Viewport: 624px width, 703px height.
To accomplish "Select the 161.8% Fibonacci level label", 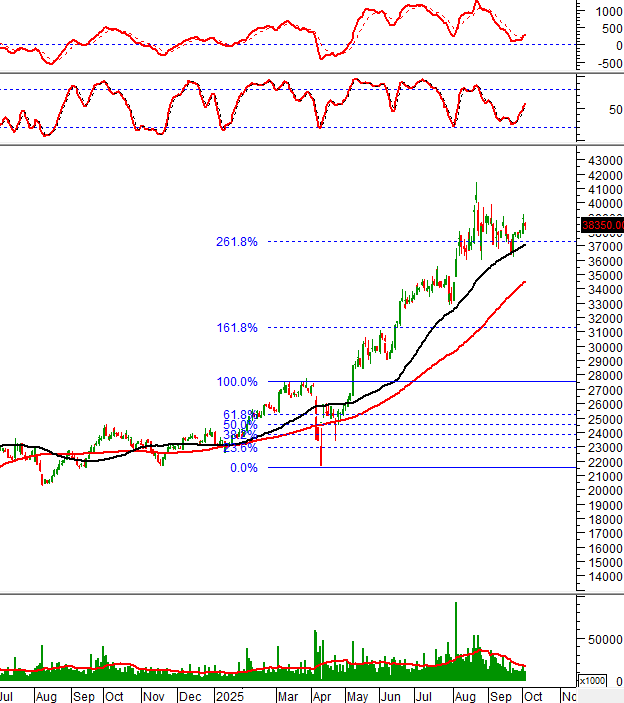I will (x=236, y=327).
